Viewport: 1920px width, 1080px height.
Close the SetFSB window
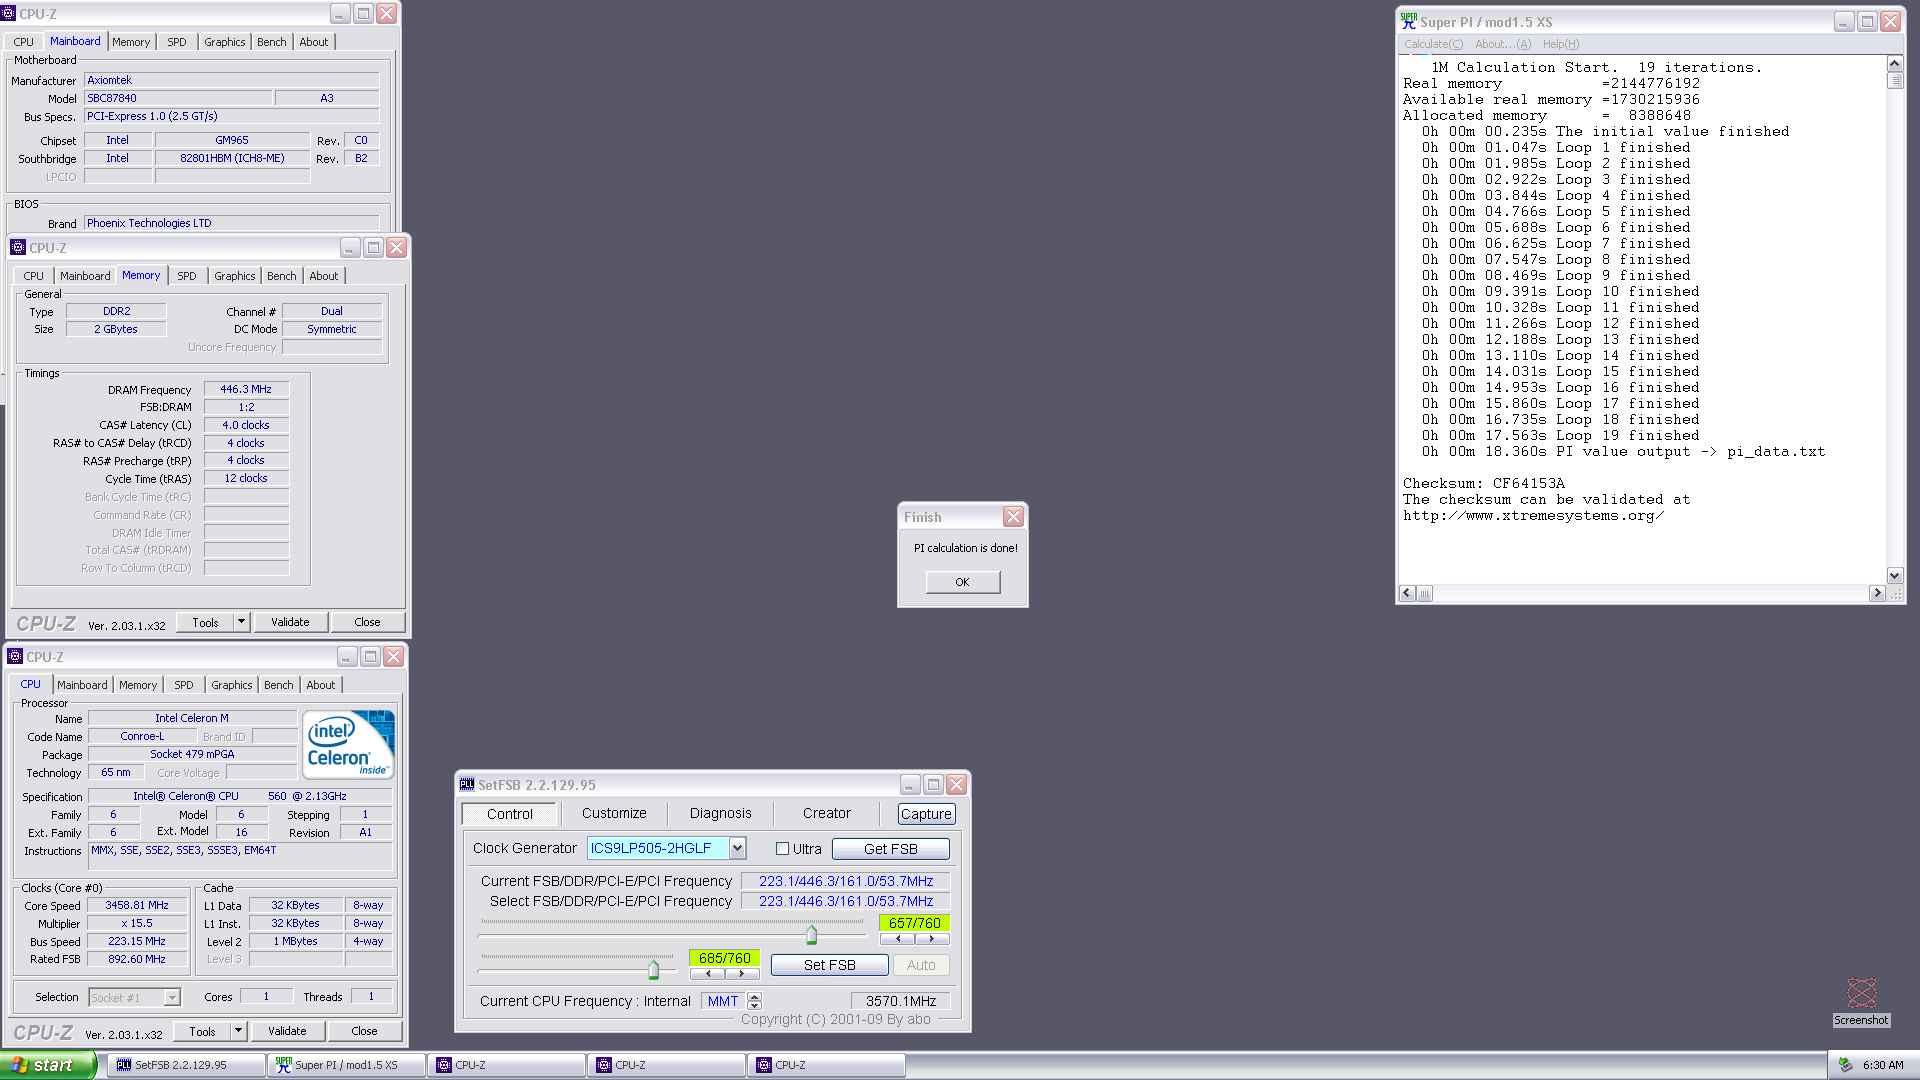[x=956, y=785]
